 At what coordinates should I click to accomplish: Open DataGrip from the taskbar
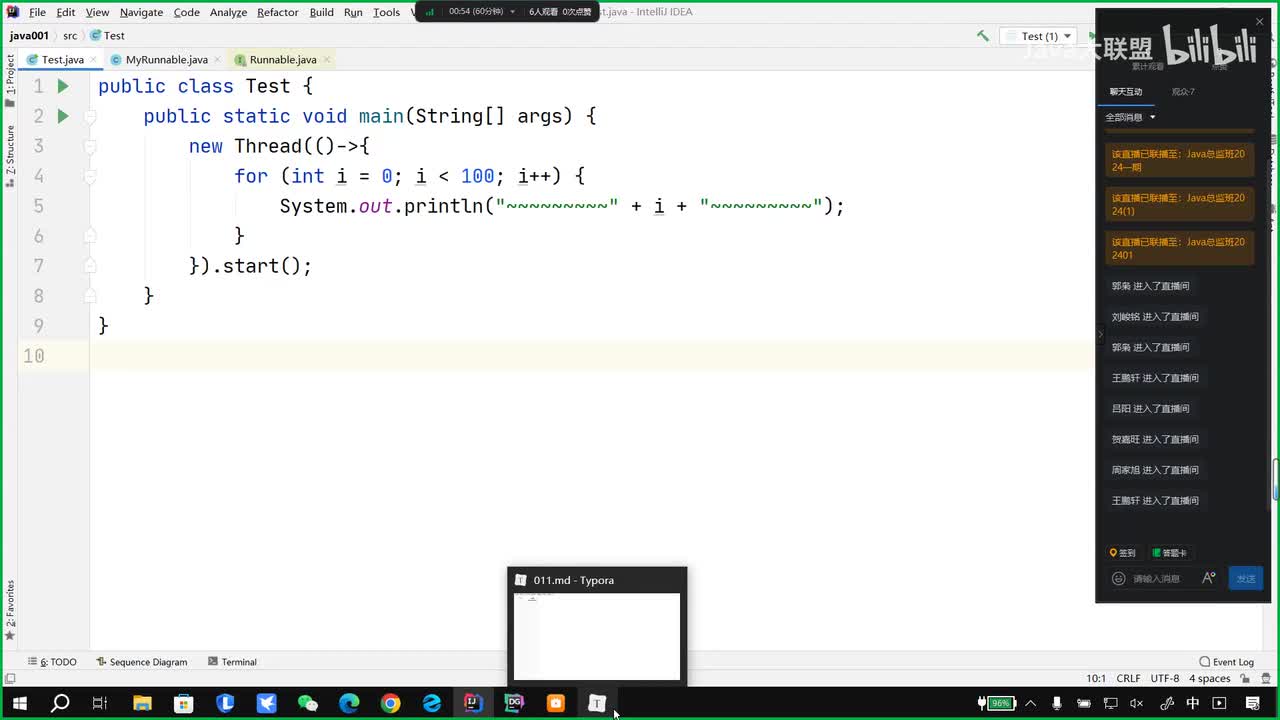pos(514,703)
